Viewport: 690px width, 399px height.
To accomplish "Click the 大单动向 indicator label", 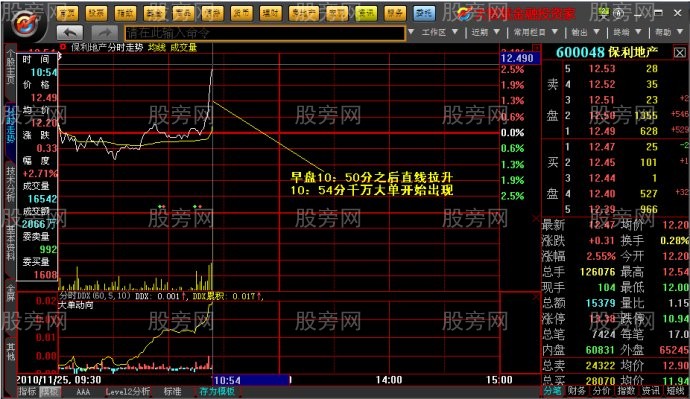I will [x=76, y=305].
